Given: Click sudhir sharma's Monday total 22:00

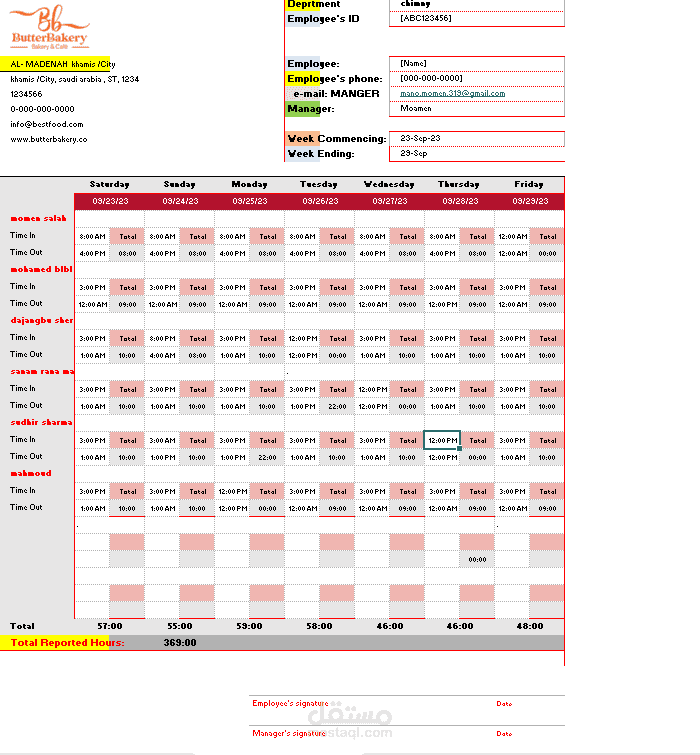Looking at the screenshot, I should 267,457.
